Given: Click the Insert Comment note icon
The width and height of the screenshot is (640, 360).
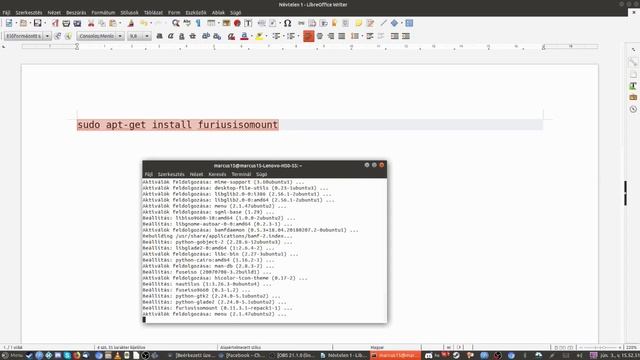Looking at the screenshot, I should tap(358, 23).
